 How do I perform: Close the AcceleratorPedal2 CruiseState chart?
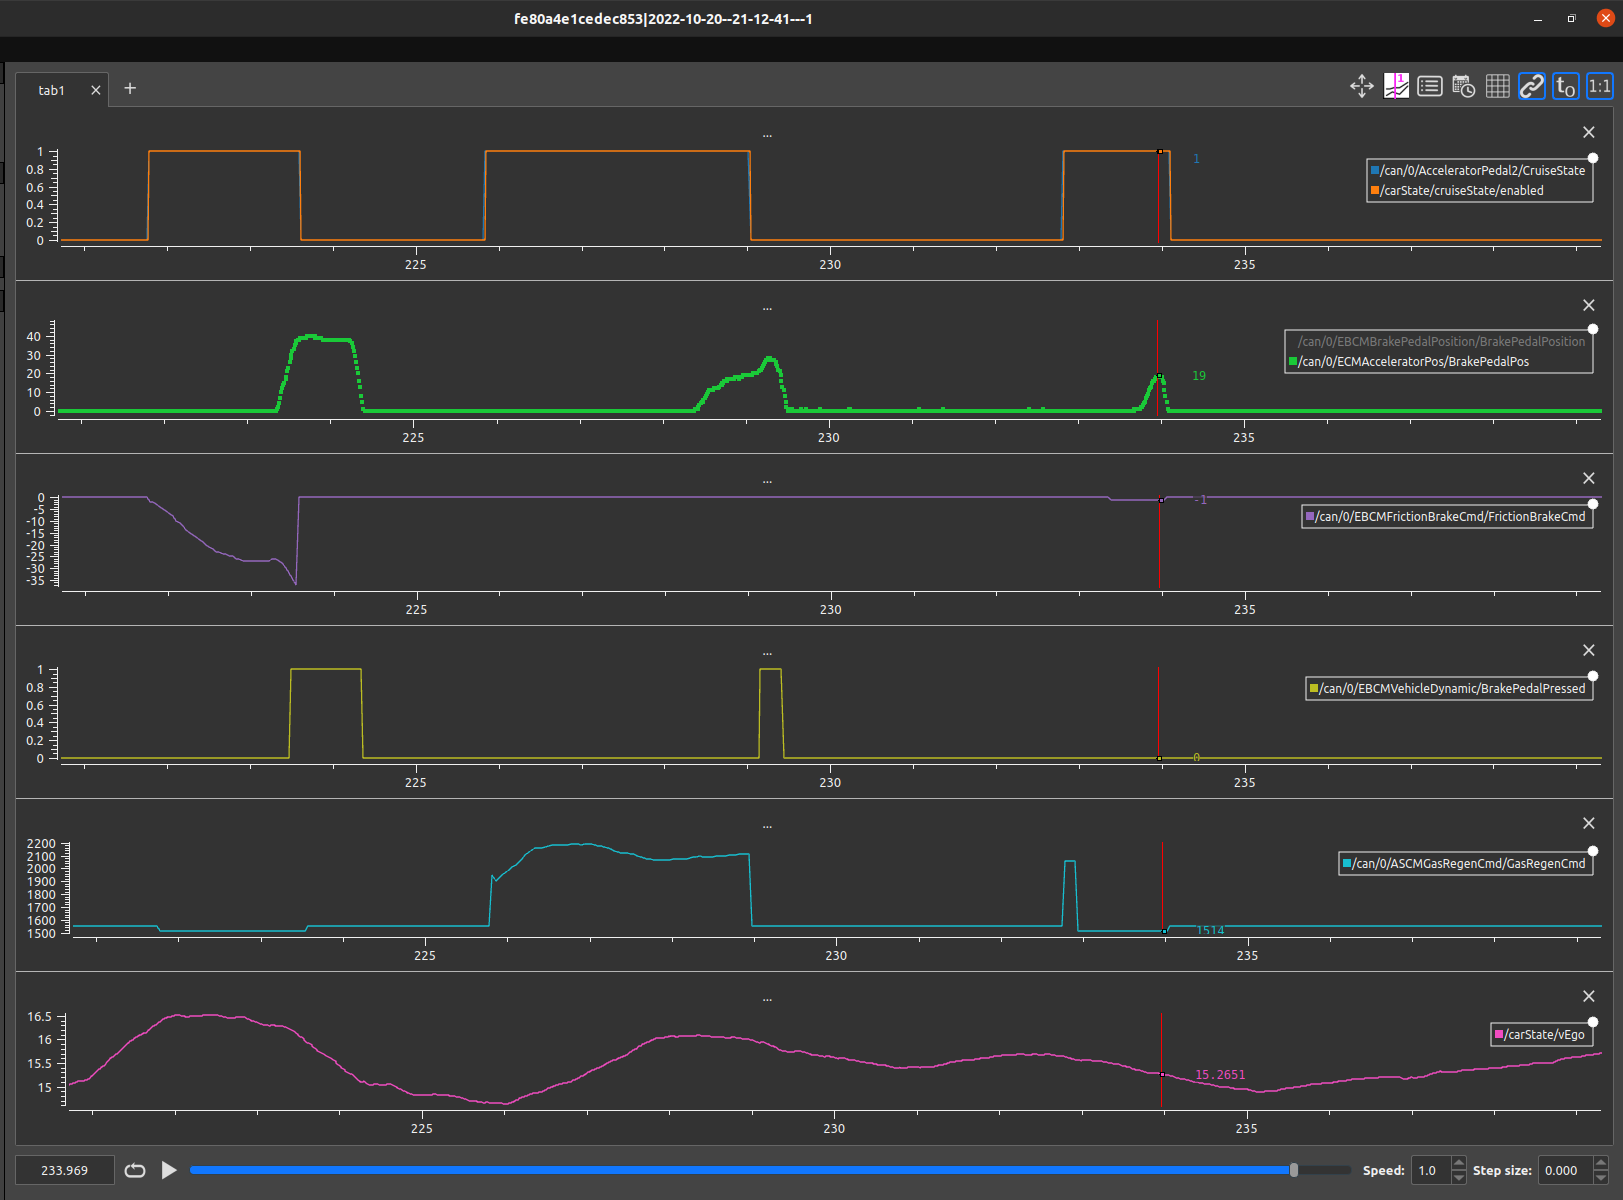point(1588,131)
